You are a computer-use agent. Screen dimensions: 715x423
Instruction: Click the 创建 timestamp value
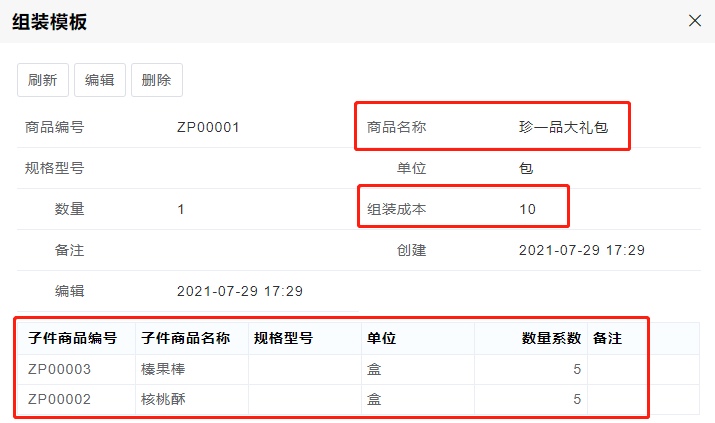coord(581,250)
